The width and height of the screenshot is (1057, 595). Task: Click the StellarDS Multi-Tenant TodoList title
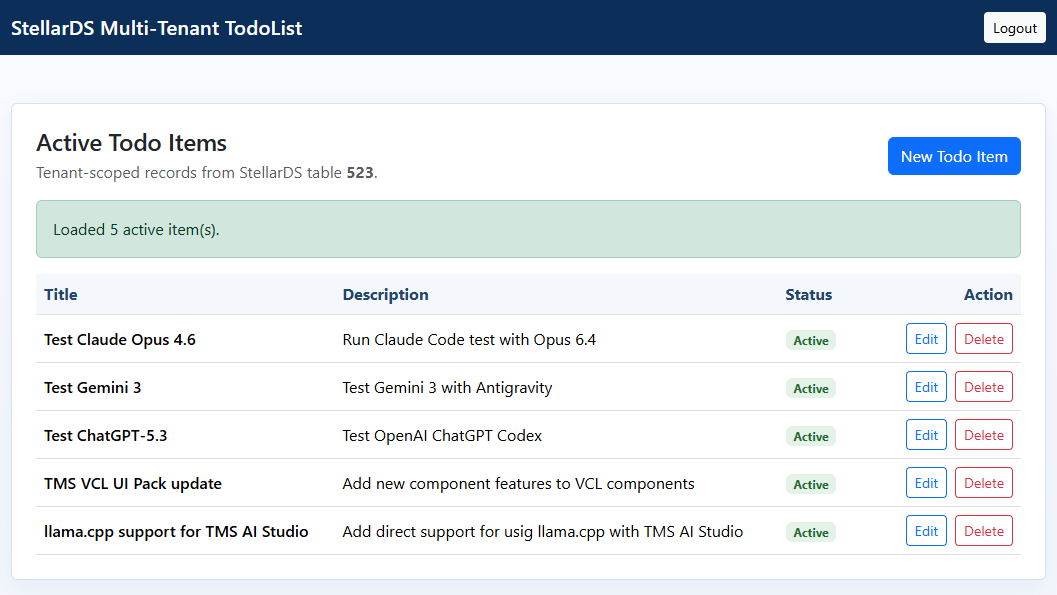pos(155,27)
